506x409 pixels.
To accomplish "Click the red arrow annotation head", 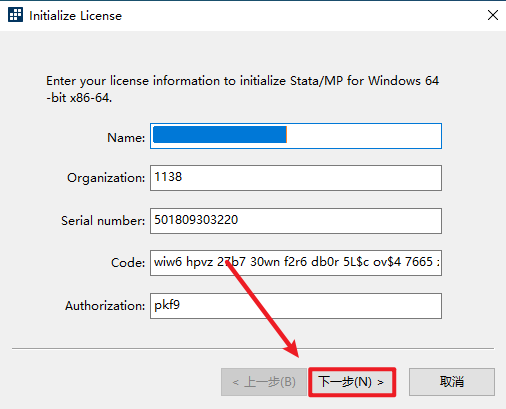I will [x=291, y=349].
